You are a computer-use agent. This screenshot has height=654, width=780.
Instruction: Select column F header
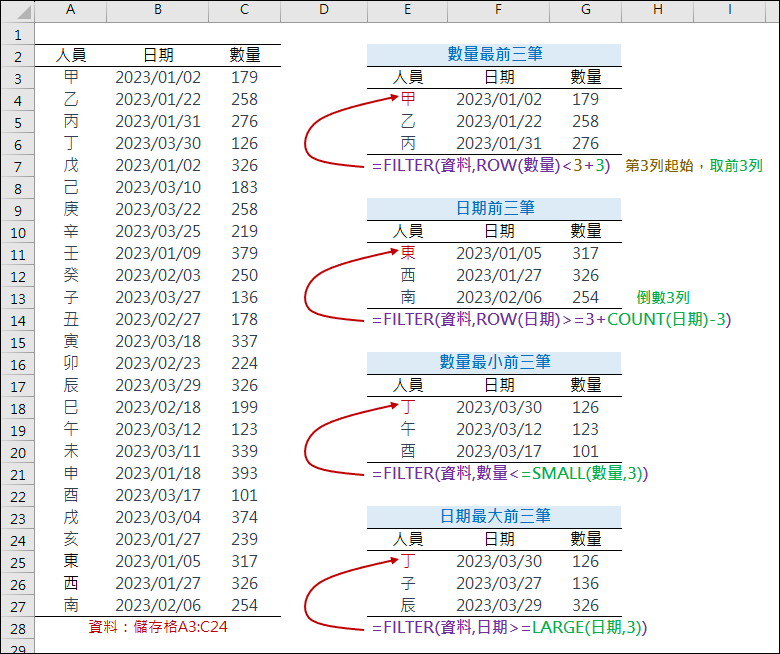pos(498,10)
